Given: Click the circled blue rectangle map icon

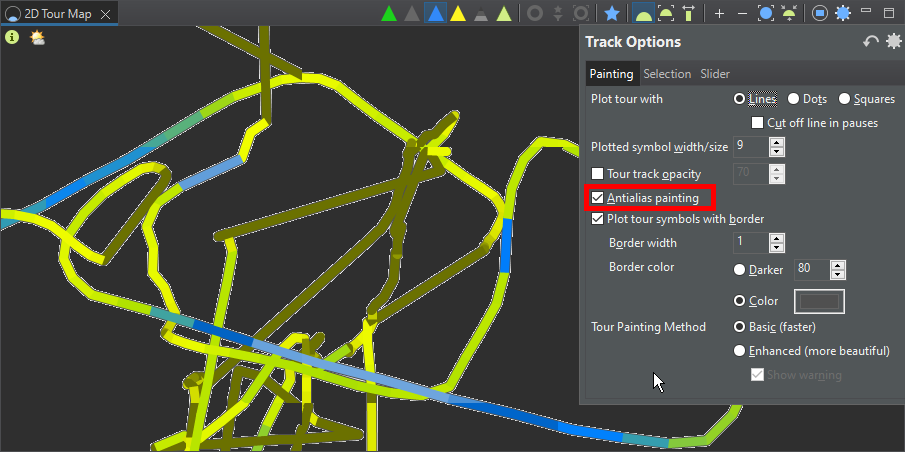Looking at the screenshot, I should pyautogui.click(x=820, y=13).
